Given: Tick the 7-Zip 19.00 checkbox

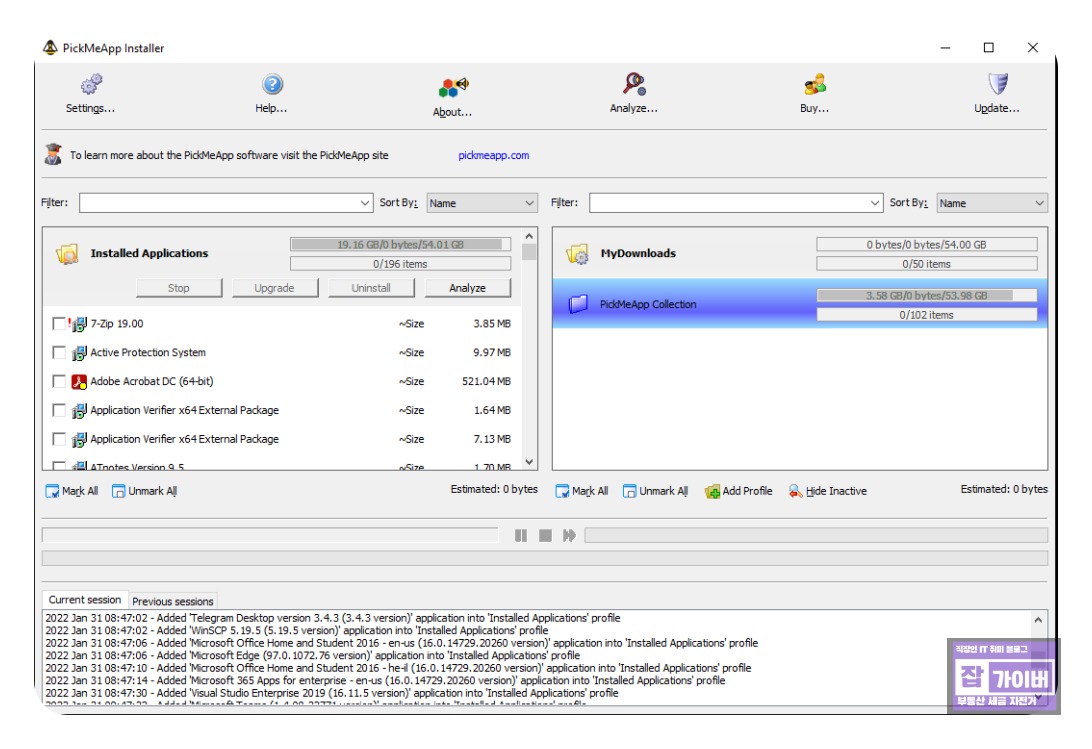Looking at the screenshot, I should pos(59,324).
